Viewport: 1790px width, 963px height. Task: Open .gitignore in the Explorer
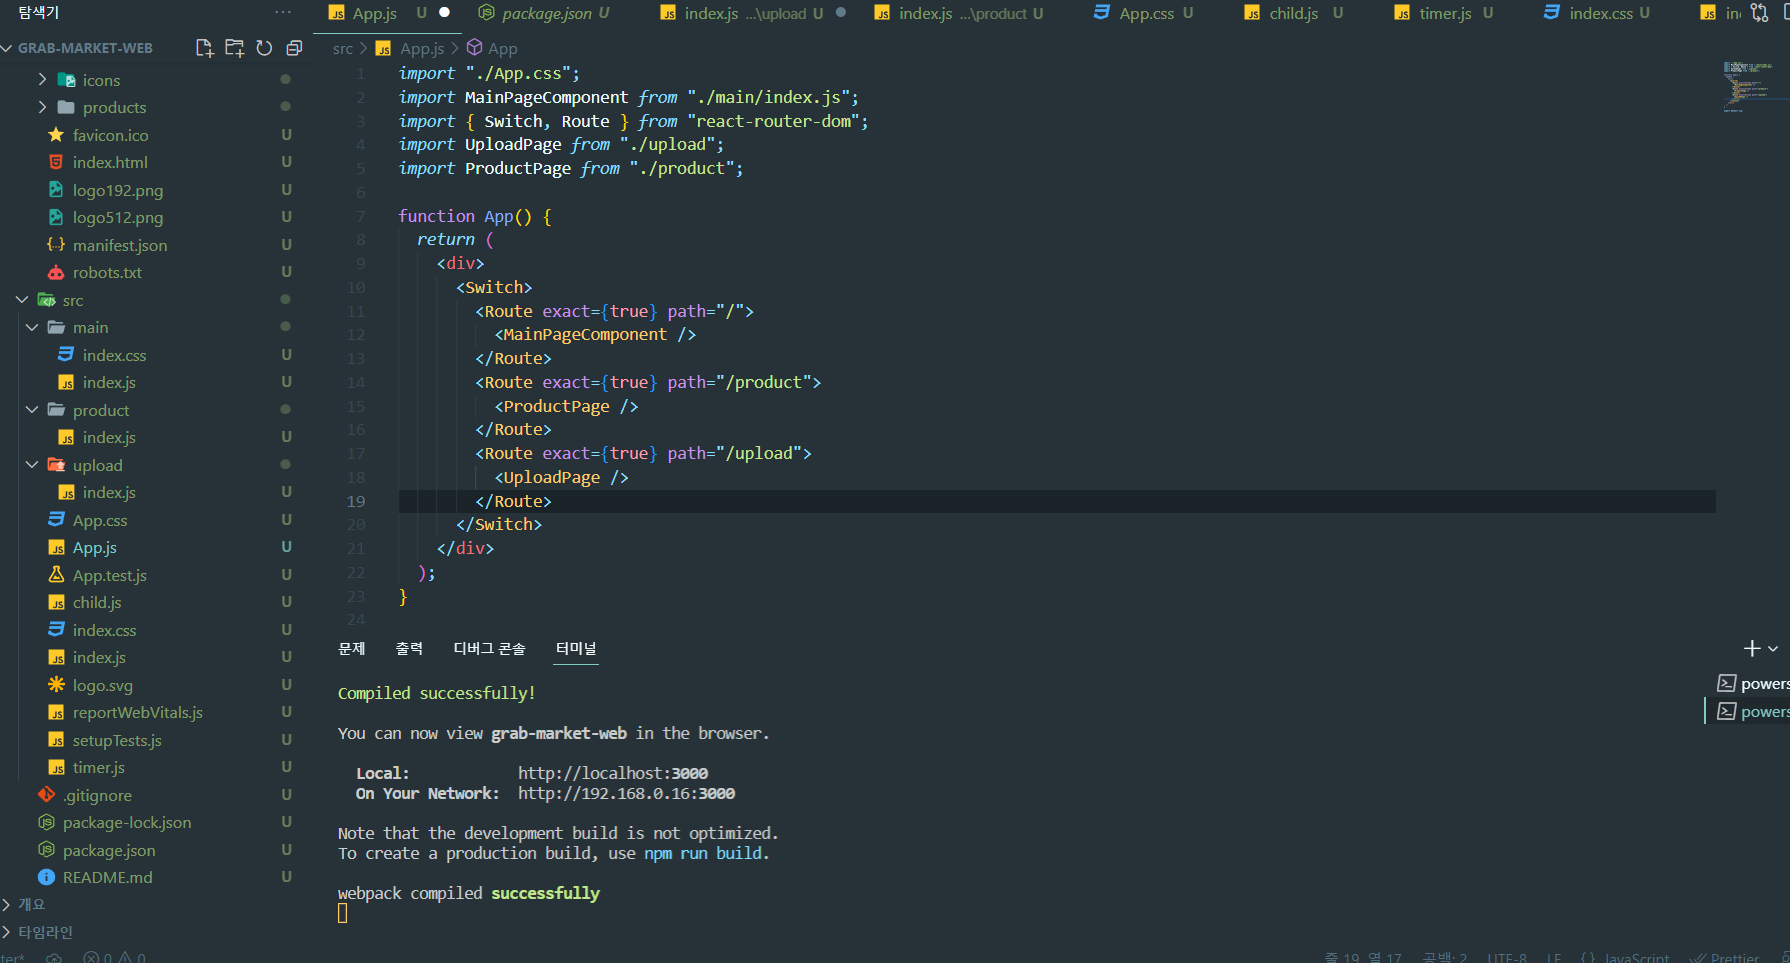click(97, 795)
